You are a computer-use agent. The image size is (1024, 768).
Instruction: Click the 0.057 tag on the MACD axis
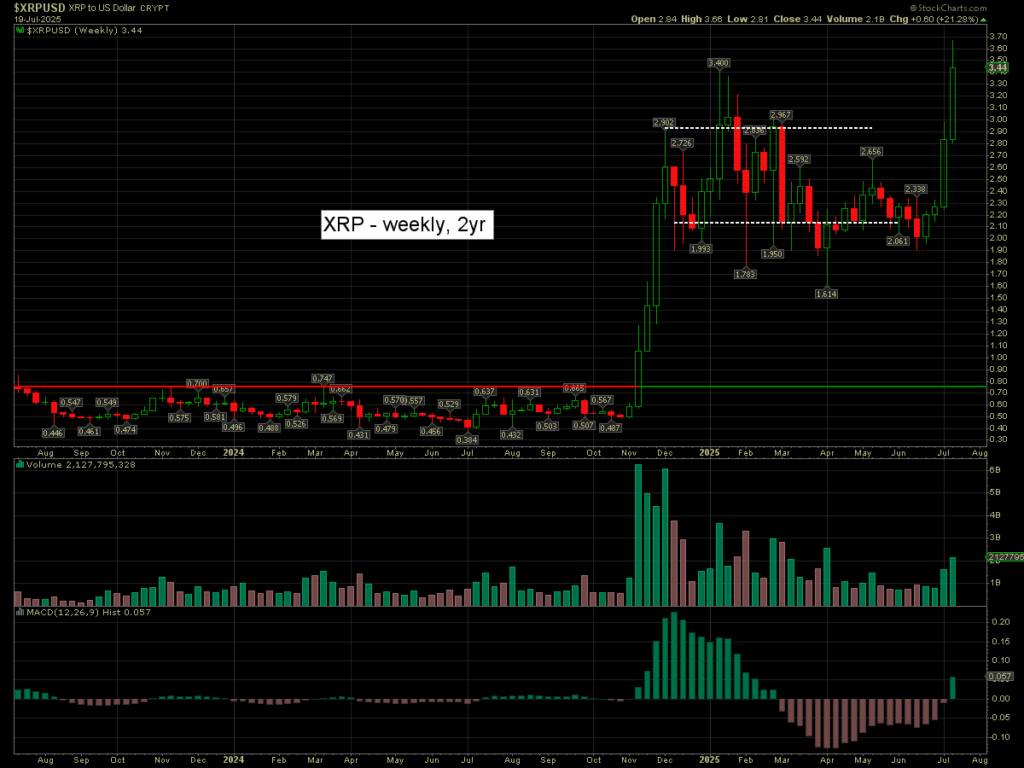(1000, 677)
